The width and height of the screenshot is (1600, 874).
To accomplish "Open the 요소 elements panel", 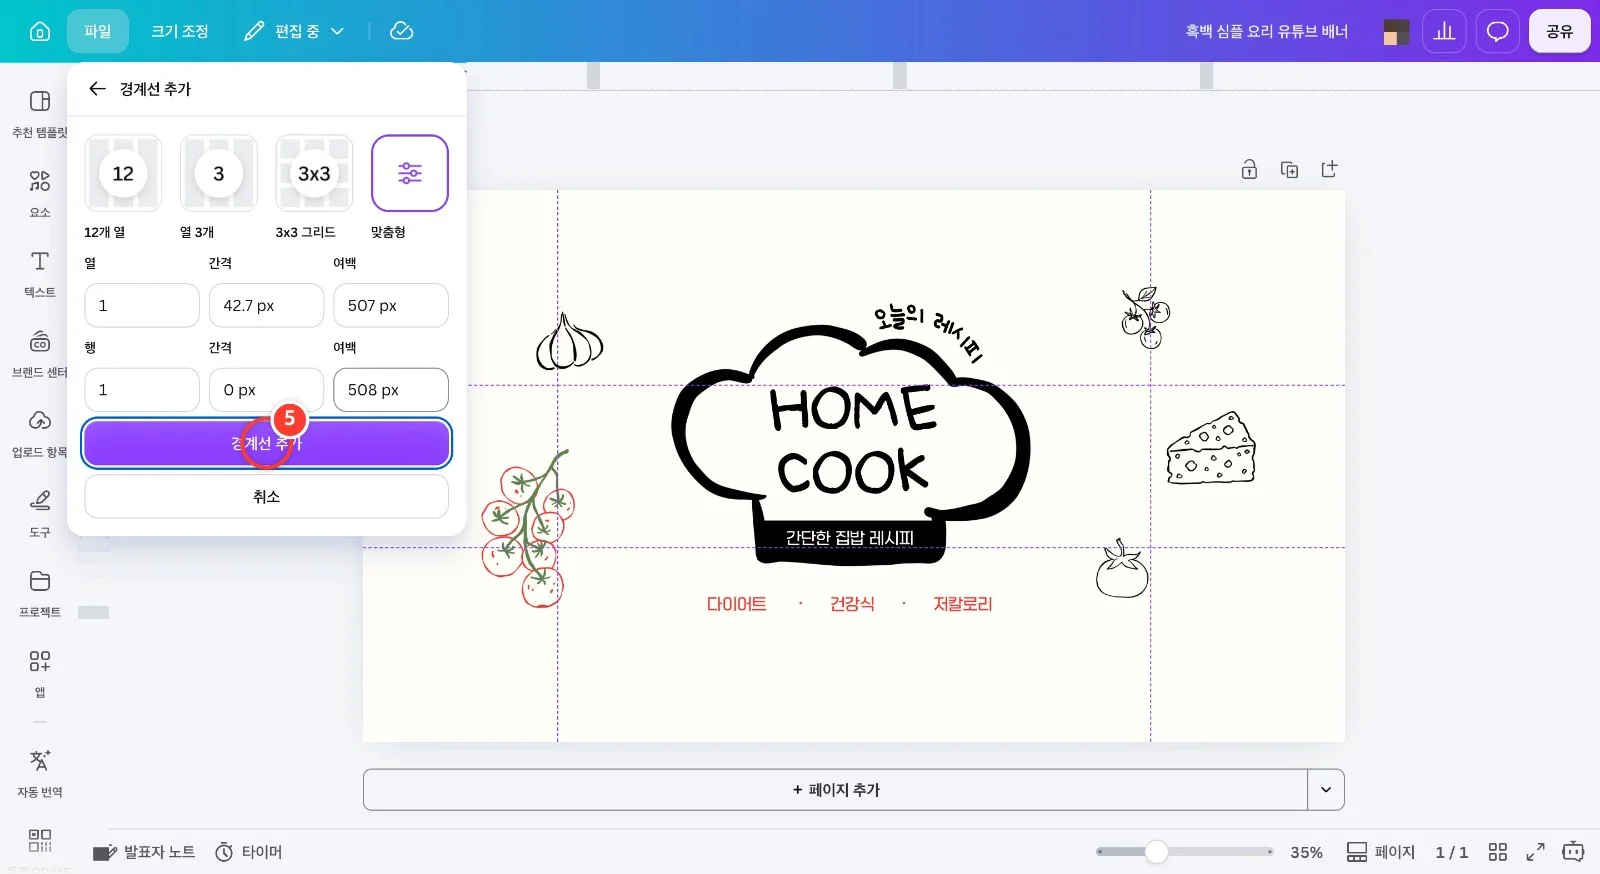I will click(x=40, y=194).
